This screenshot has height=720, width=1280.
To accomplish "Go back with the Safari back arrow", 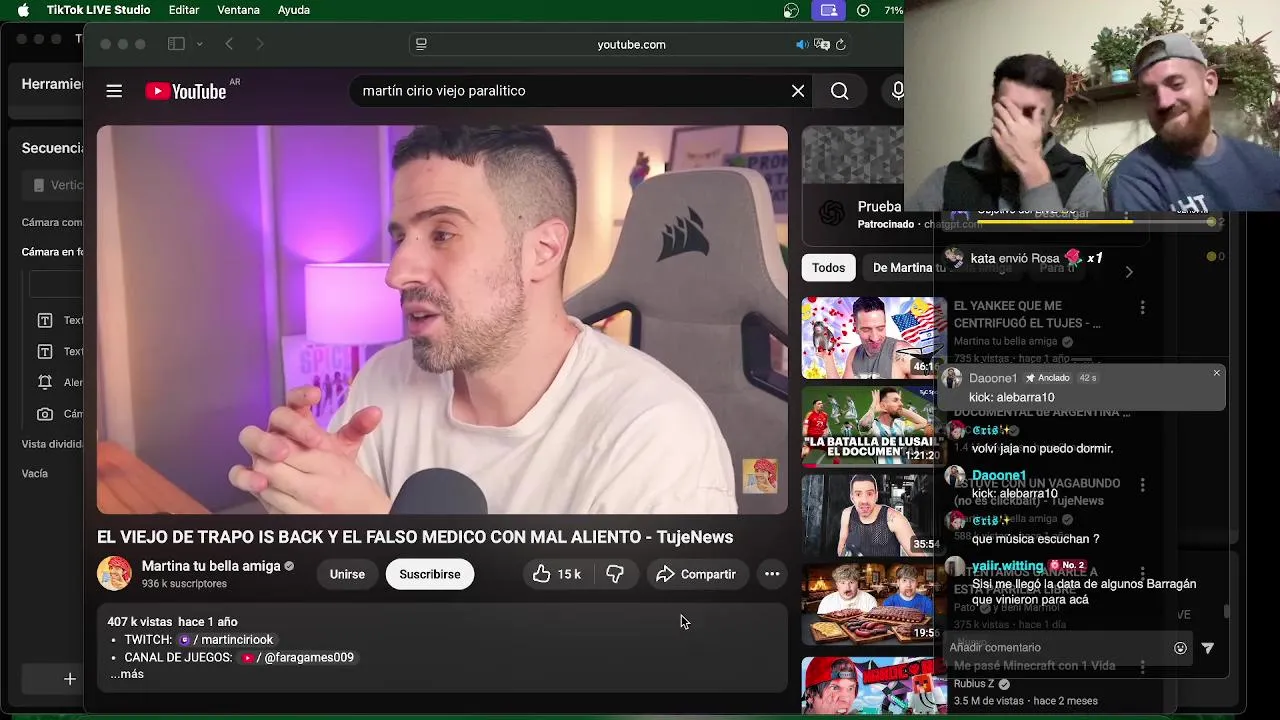I will [229, 44].
